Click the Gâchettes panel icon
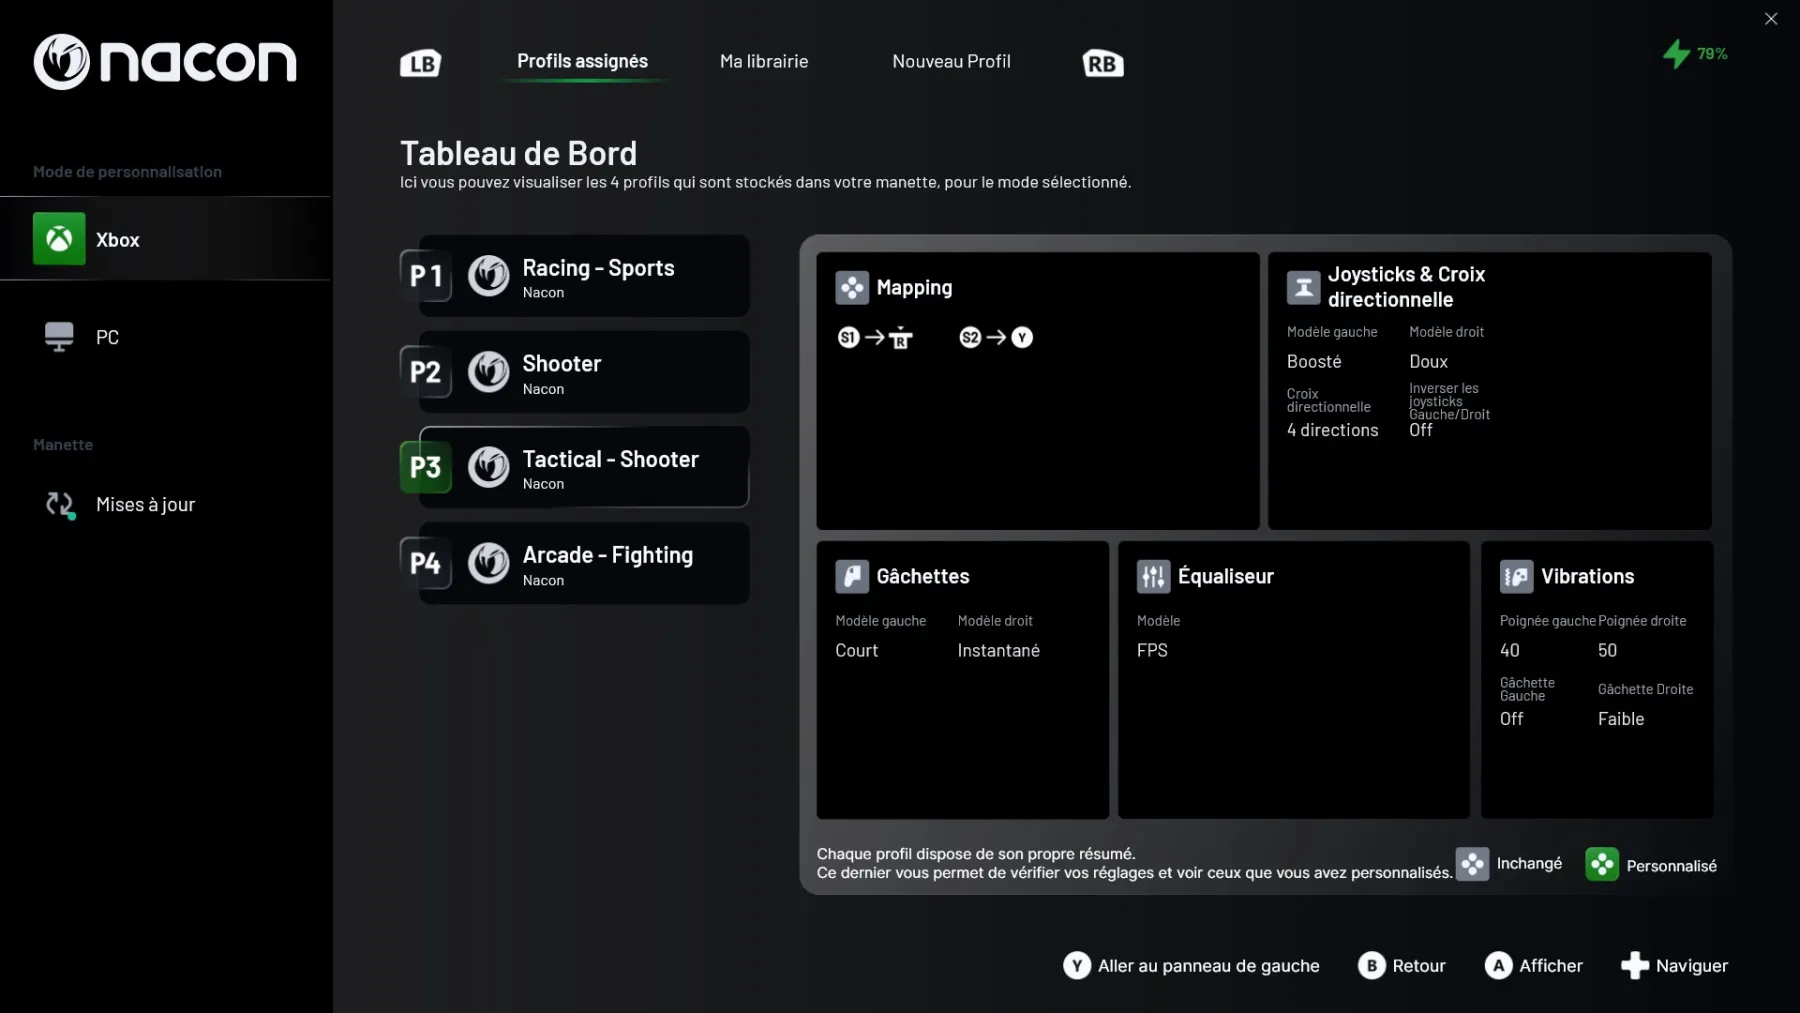Image resolution: width=1800 pixels, height=1013 pixels. click(x=852, y=576)
